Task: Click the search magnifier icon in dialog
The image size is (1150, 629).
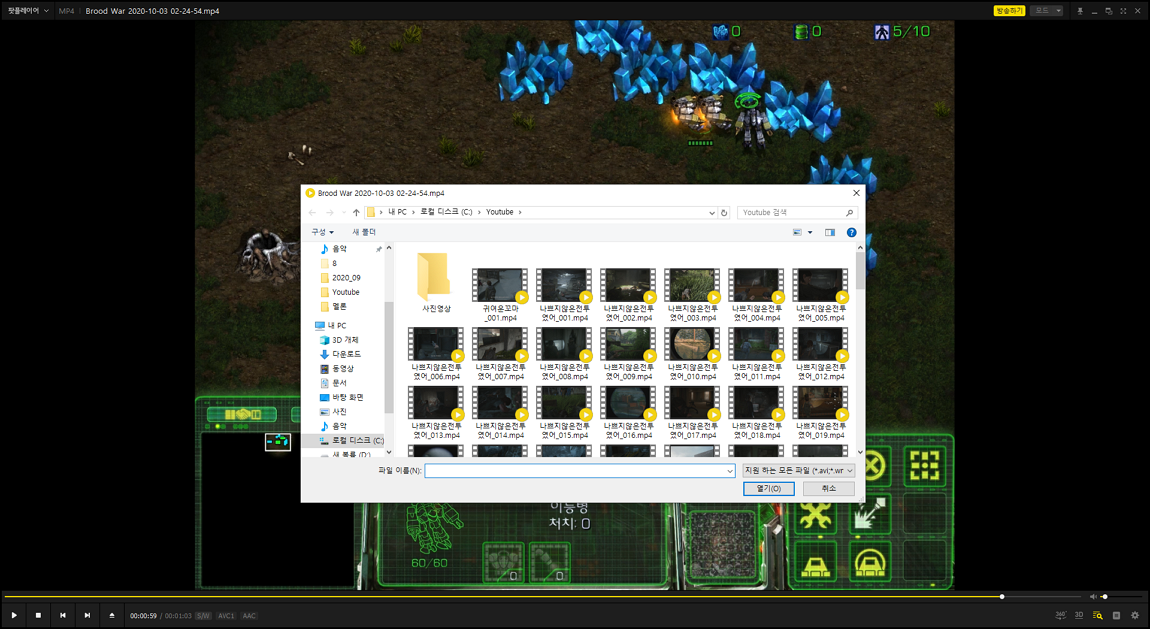Action: pyautogui.click(x=849, y=213)
